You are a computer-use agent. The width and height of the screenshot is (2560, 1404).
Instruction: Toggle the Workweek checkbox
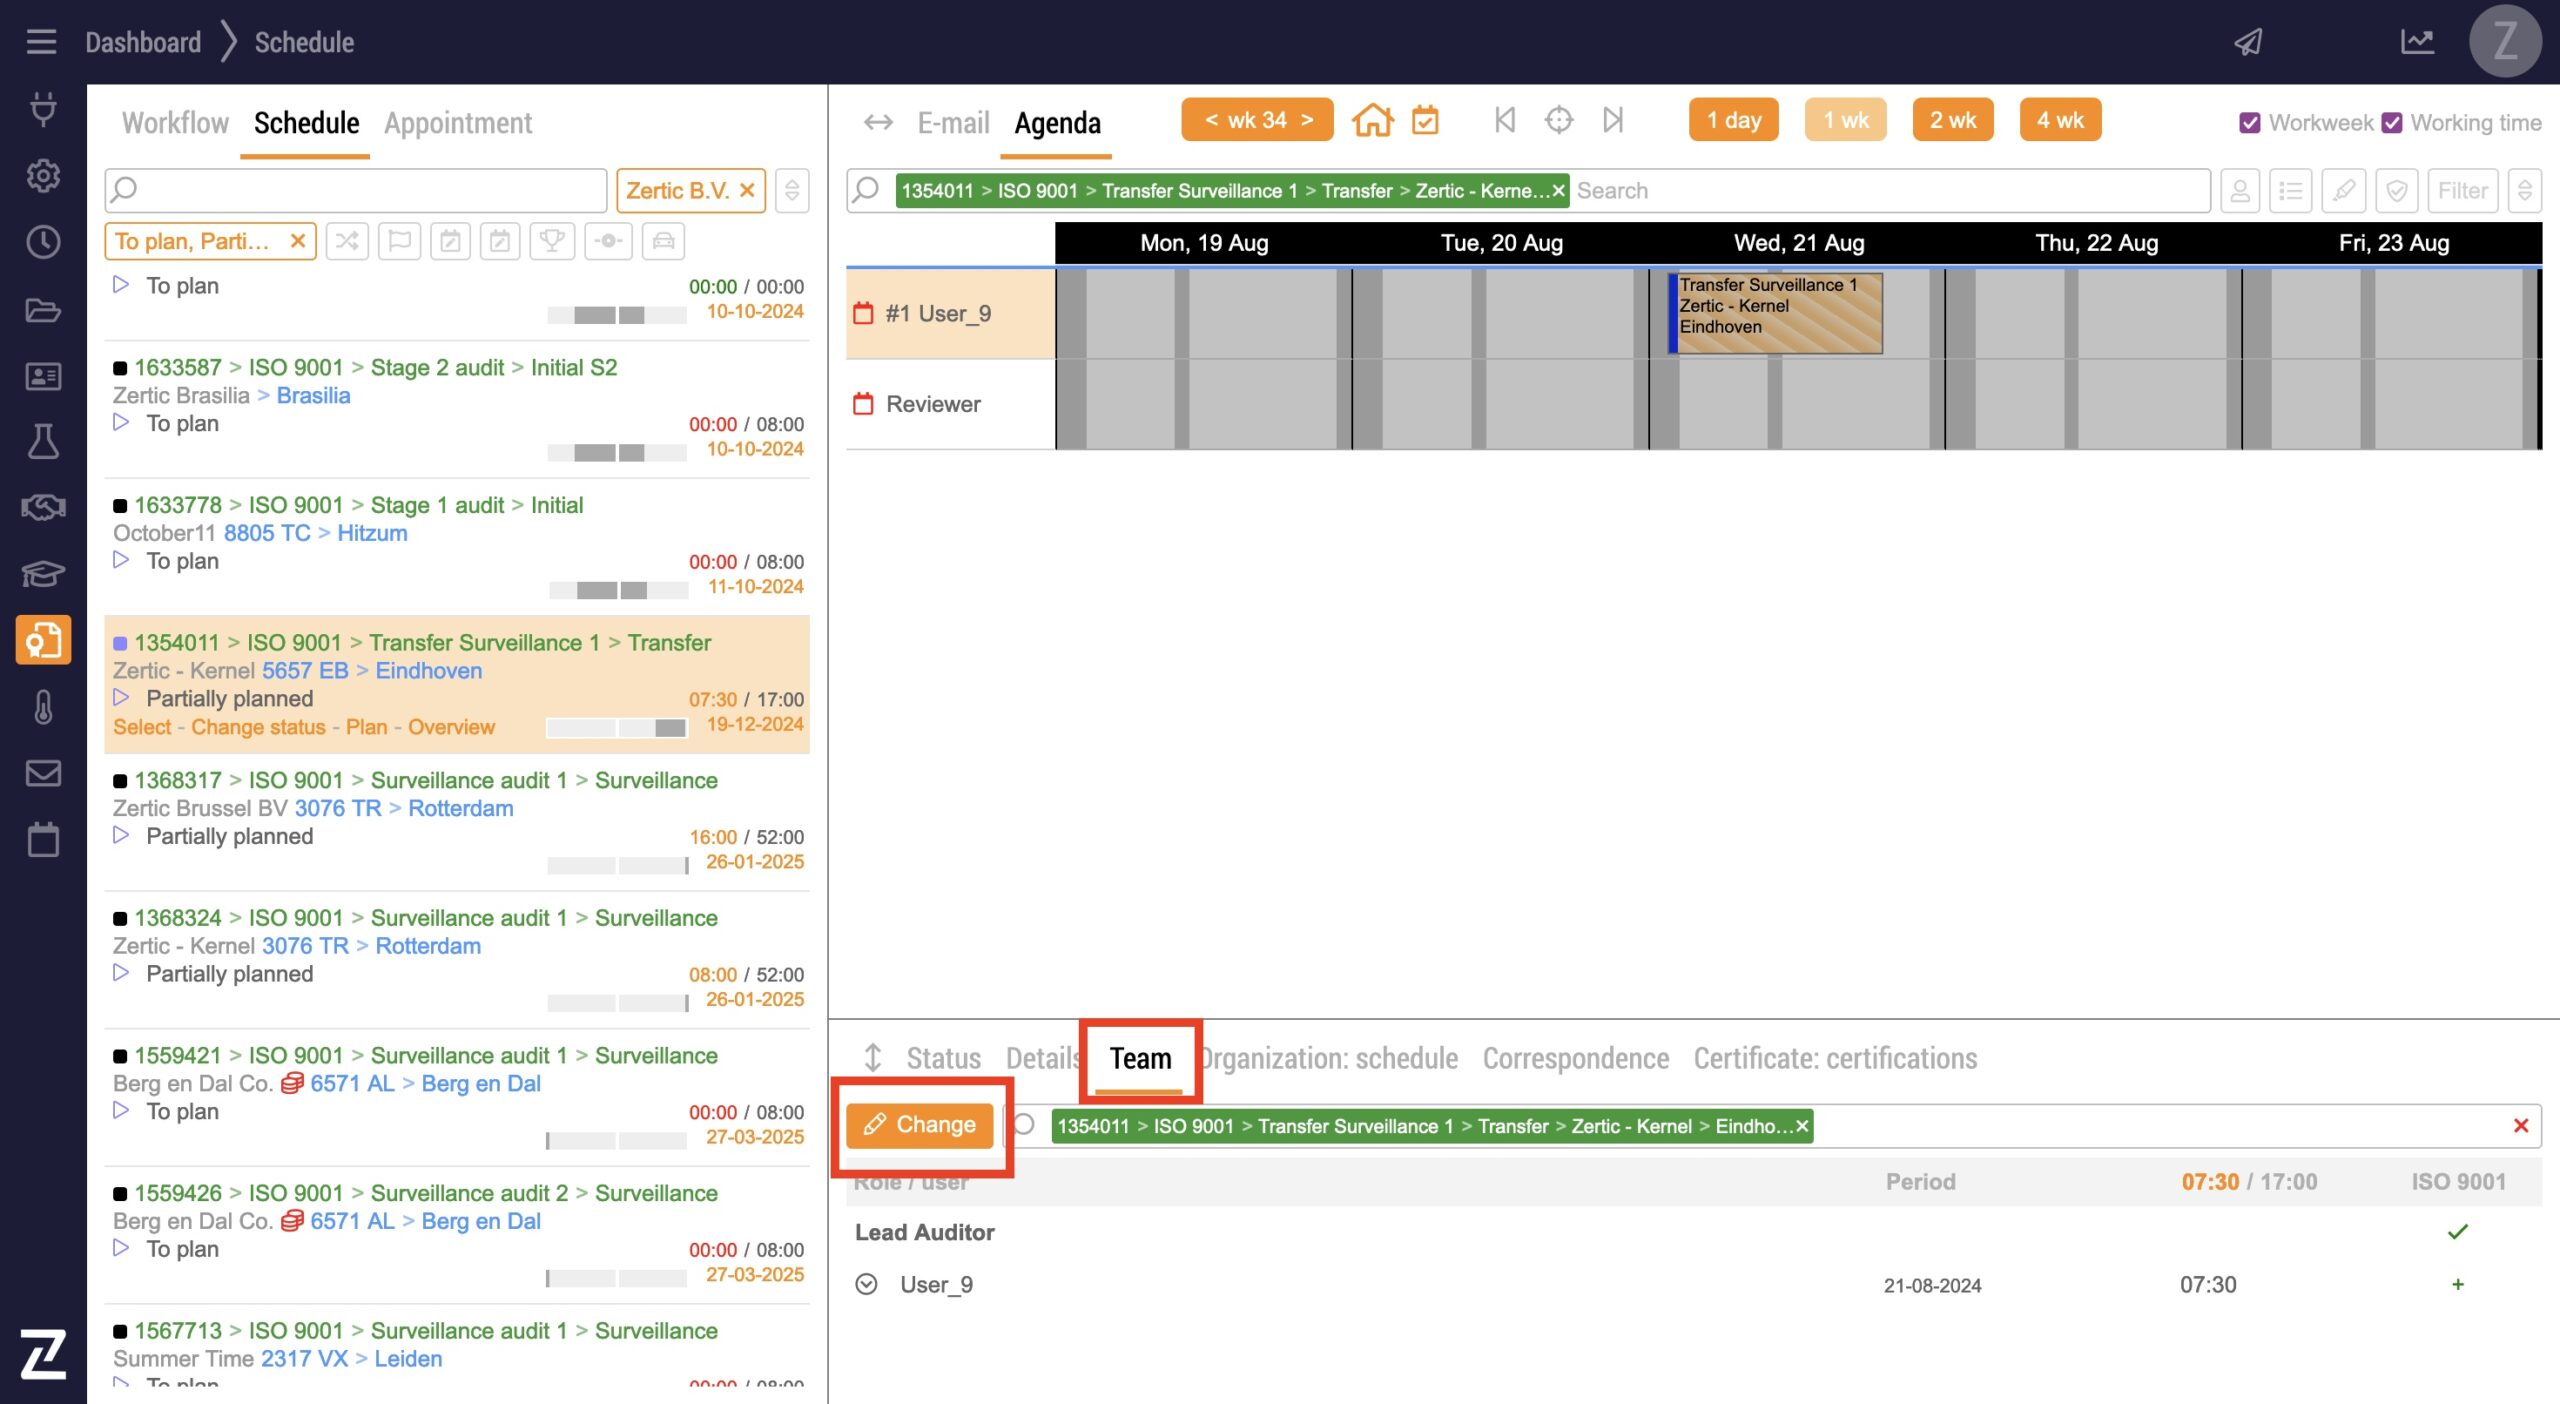pos(2250,123)
